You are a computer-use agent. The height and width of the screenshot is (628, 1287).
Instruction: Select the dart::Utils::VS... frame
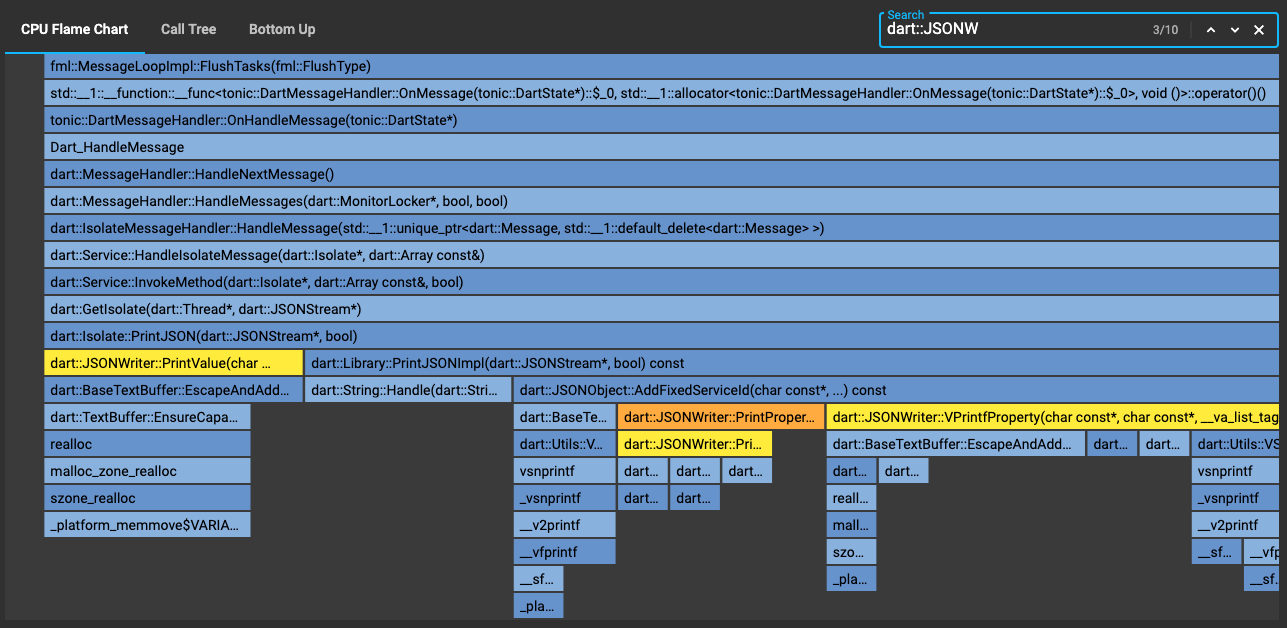(x=1235, y=444)
